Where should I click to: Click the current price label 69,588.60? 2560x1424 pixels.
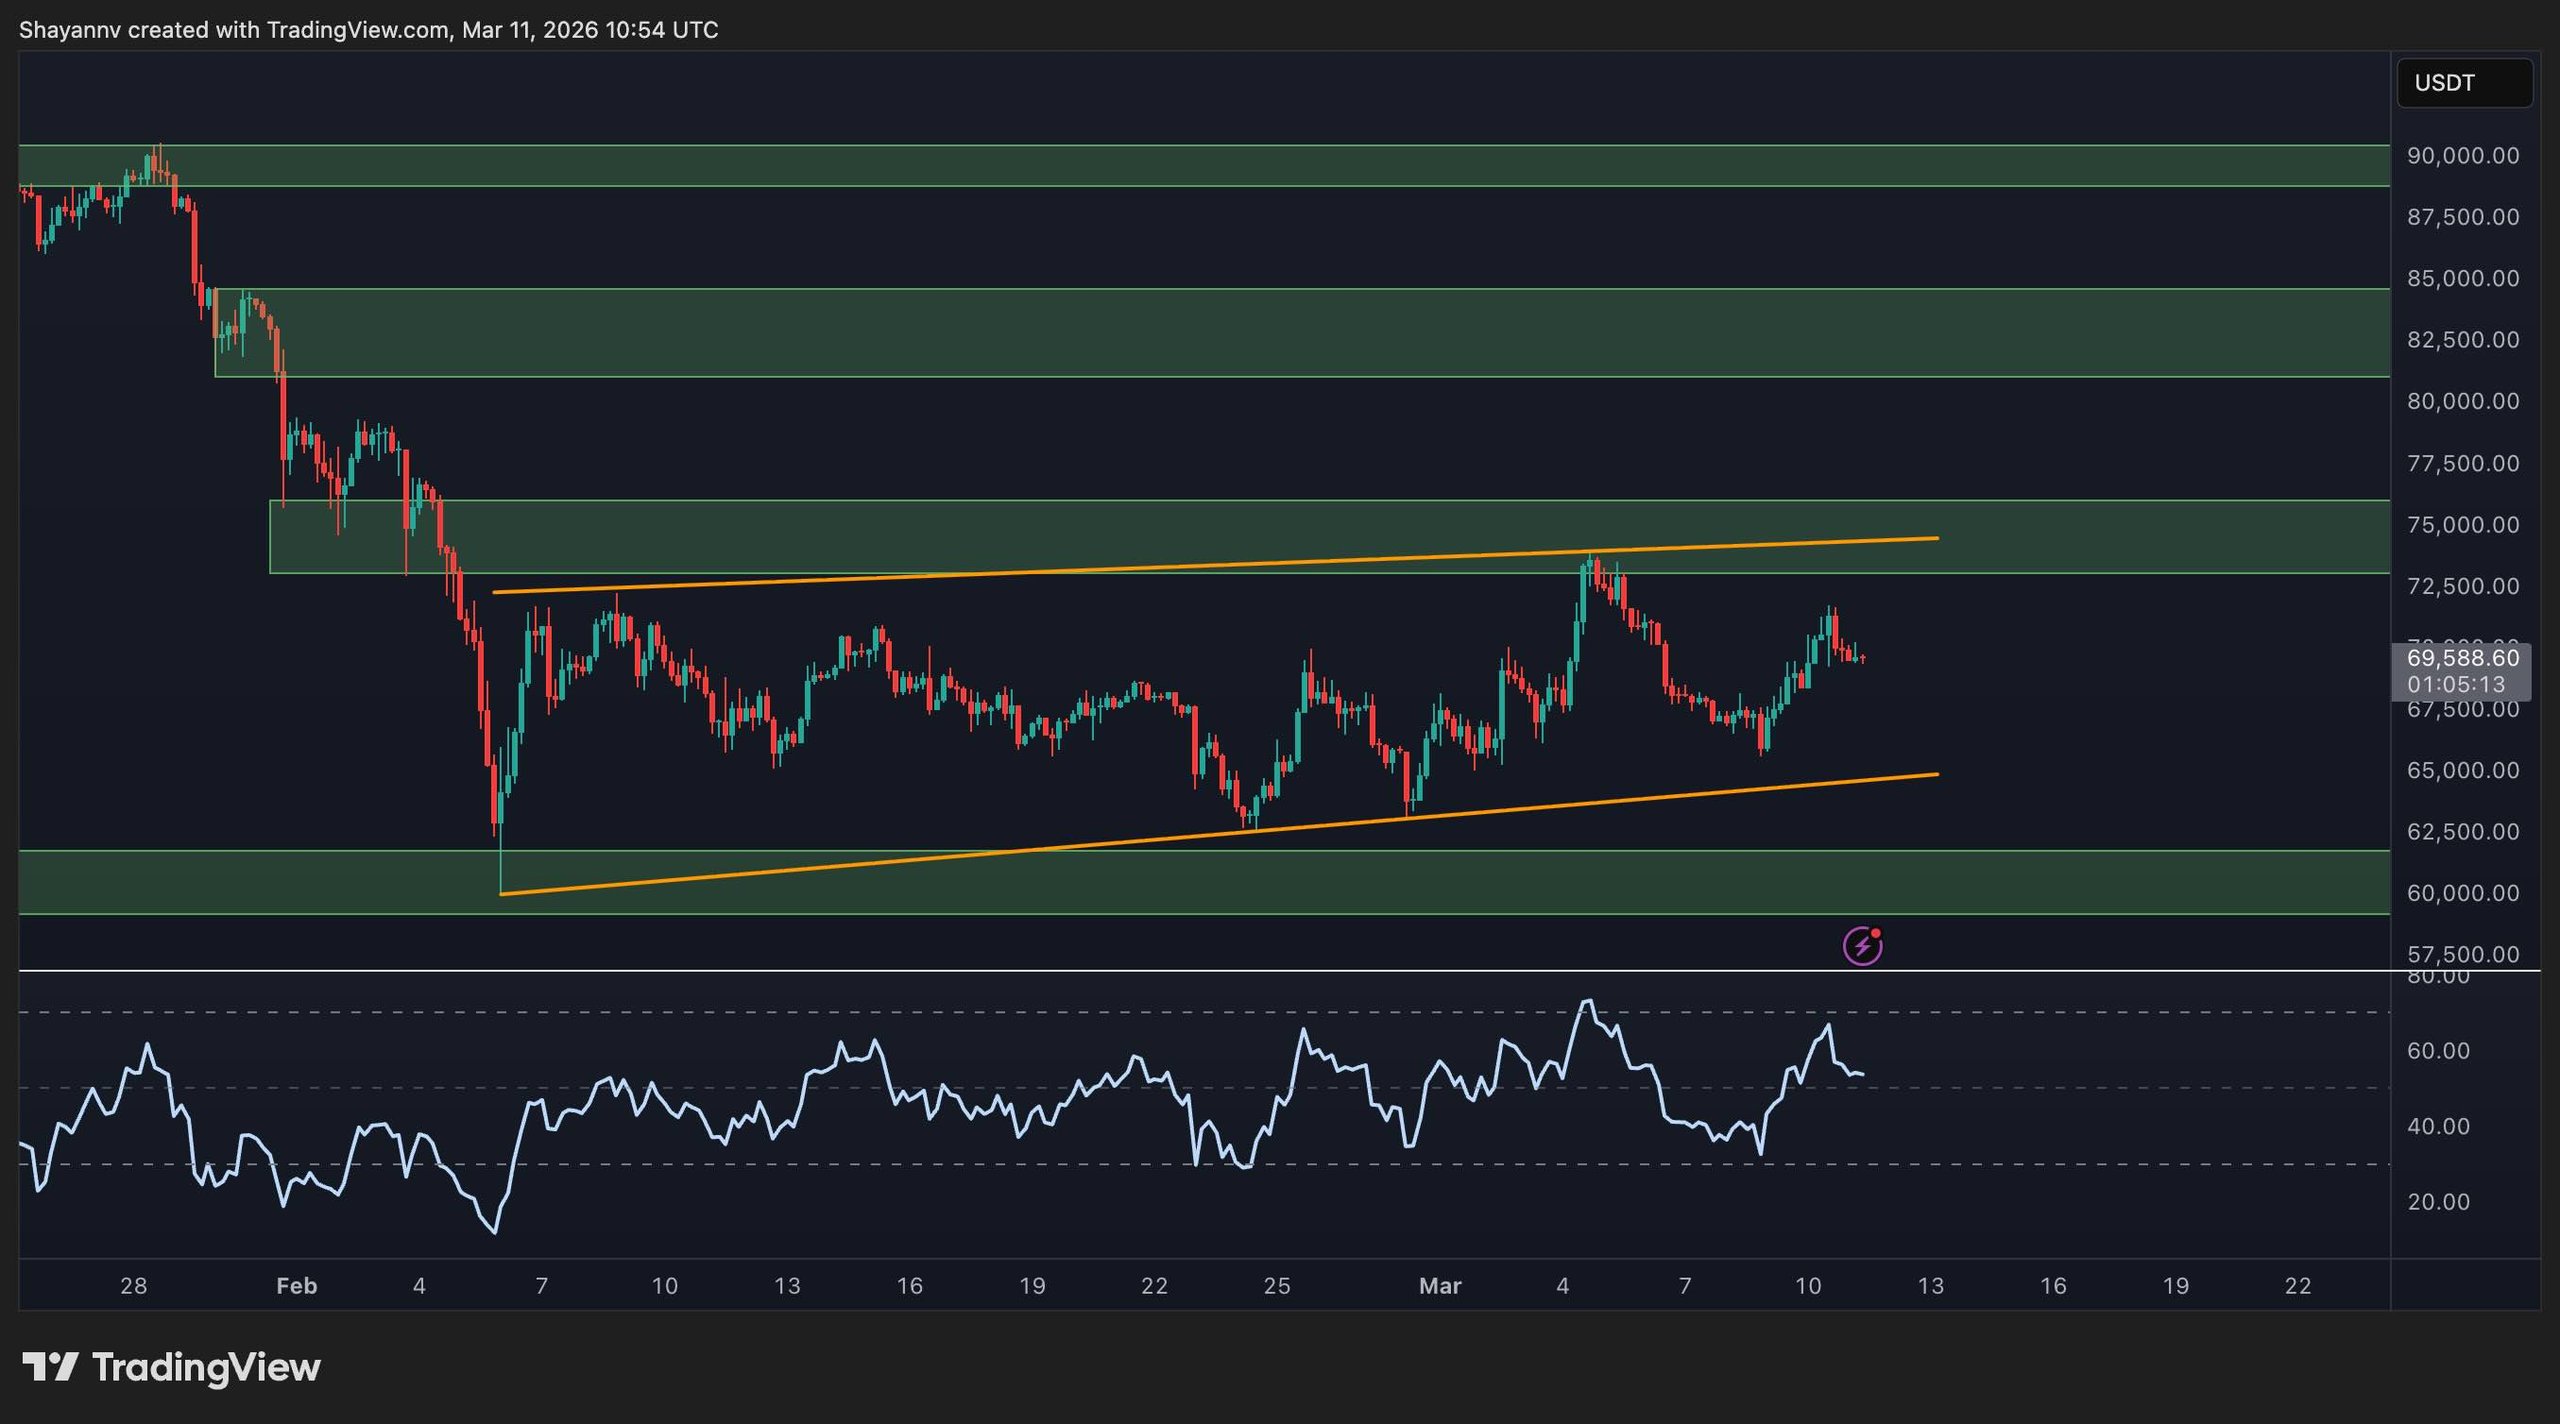point(2462,658)
